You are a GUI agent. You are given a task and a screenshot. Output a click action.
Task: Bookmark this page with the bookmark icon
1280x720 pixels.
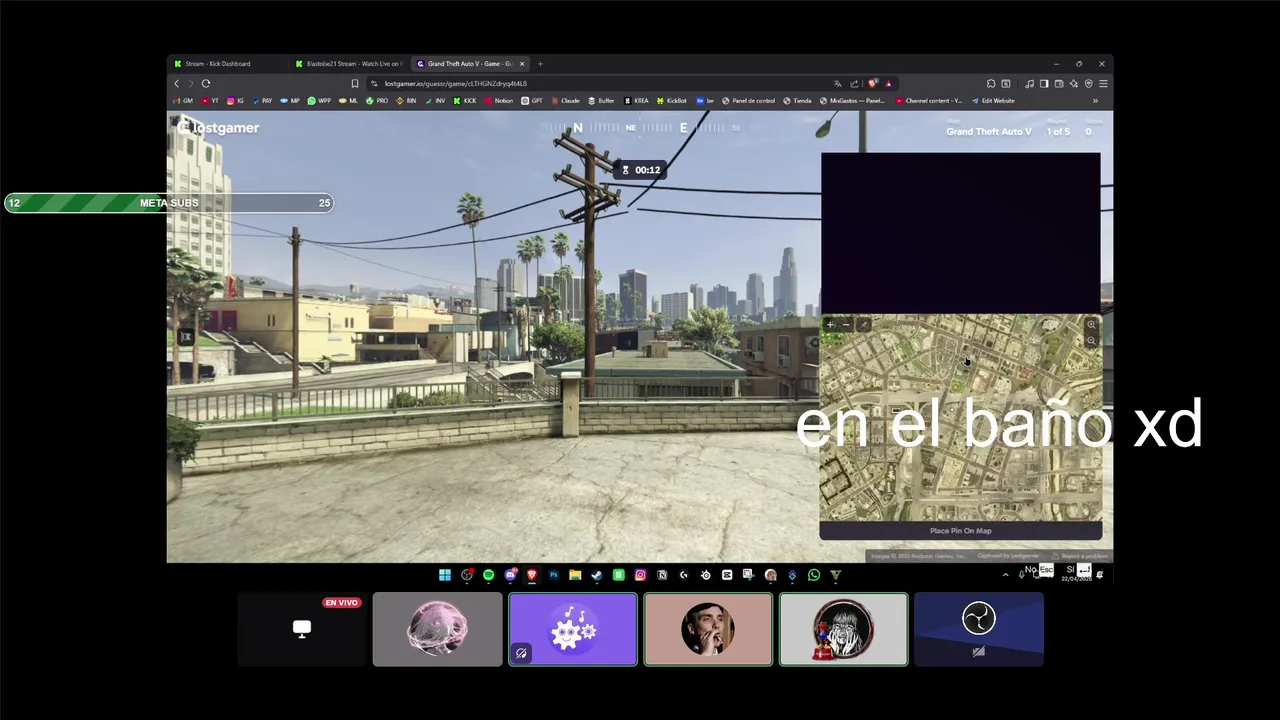[354, 83]
